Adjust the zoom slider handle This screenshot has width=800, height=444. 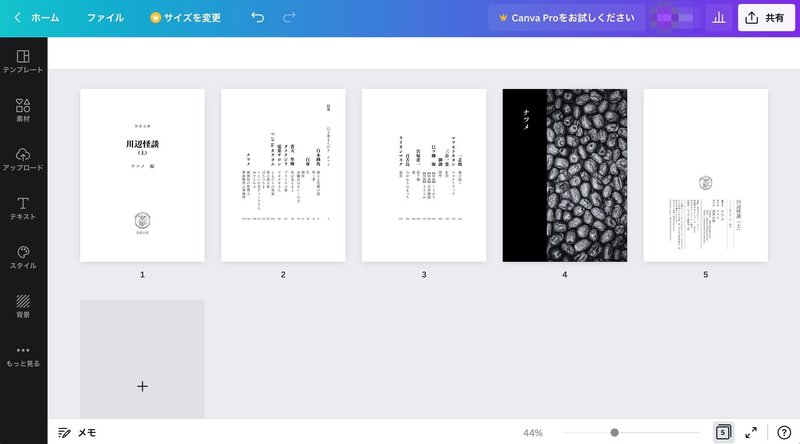614,433
